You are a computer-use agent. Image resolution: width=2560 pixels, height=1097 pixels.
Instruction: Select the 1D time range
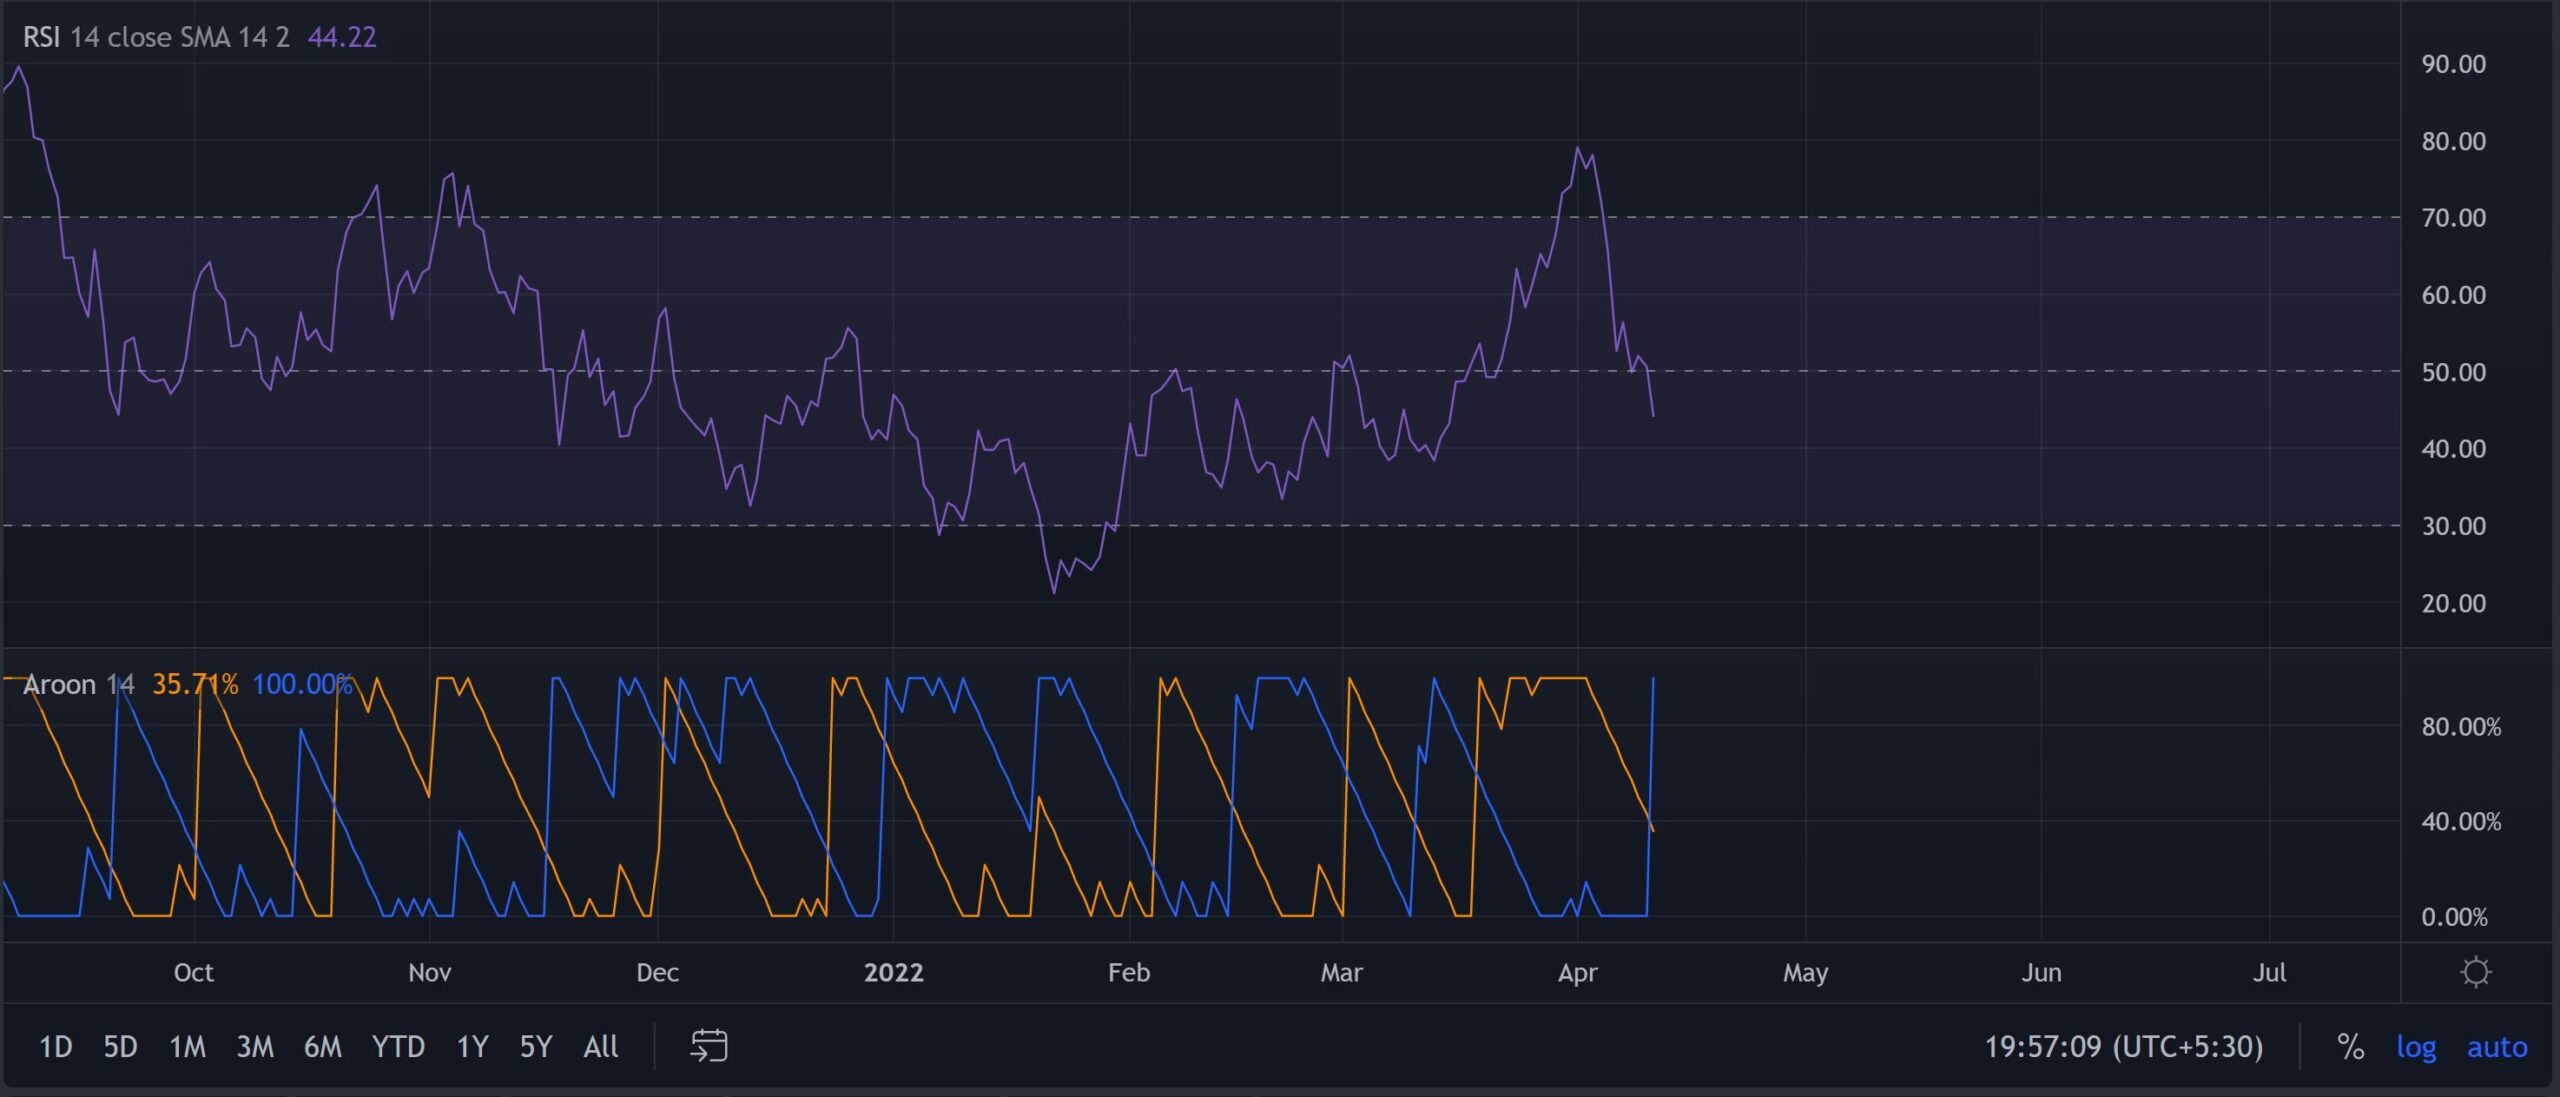[55, 1047]
